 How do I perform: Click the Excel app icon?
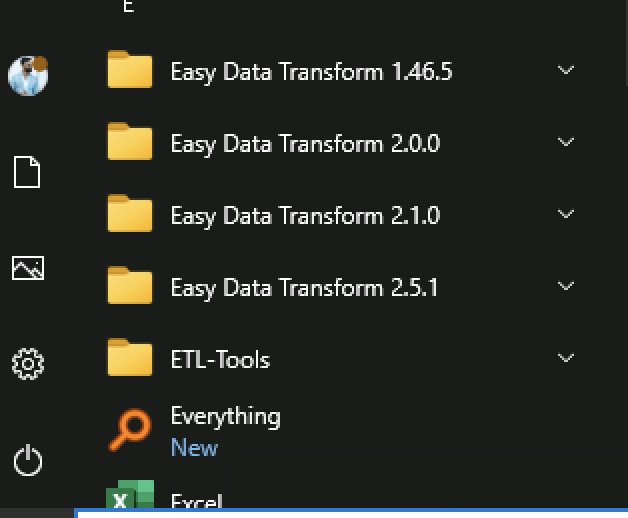[x=130, y=494]
